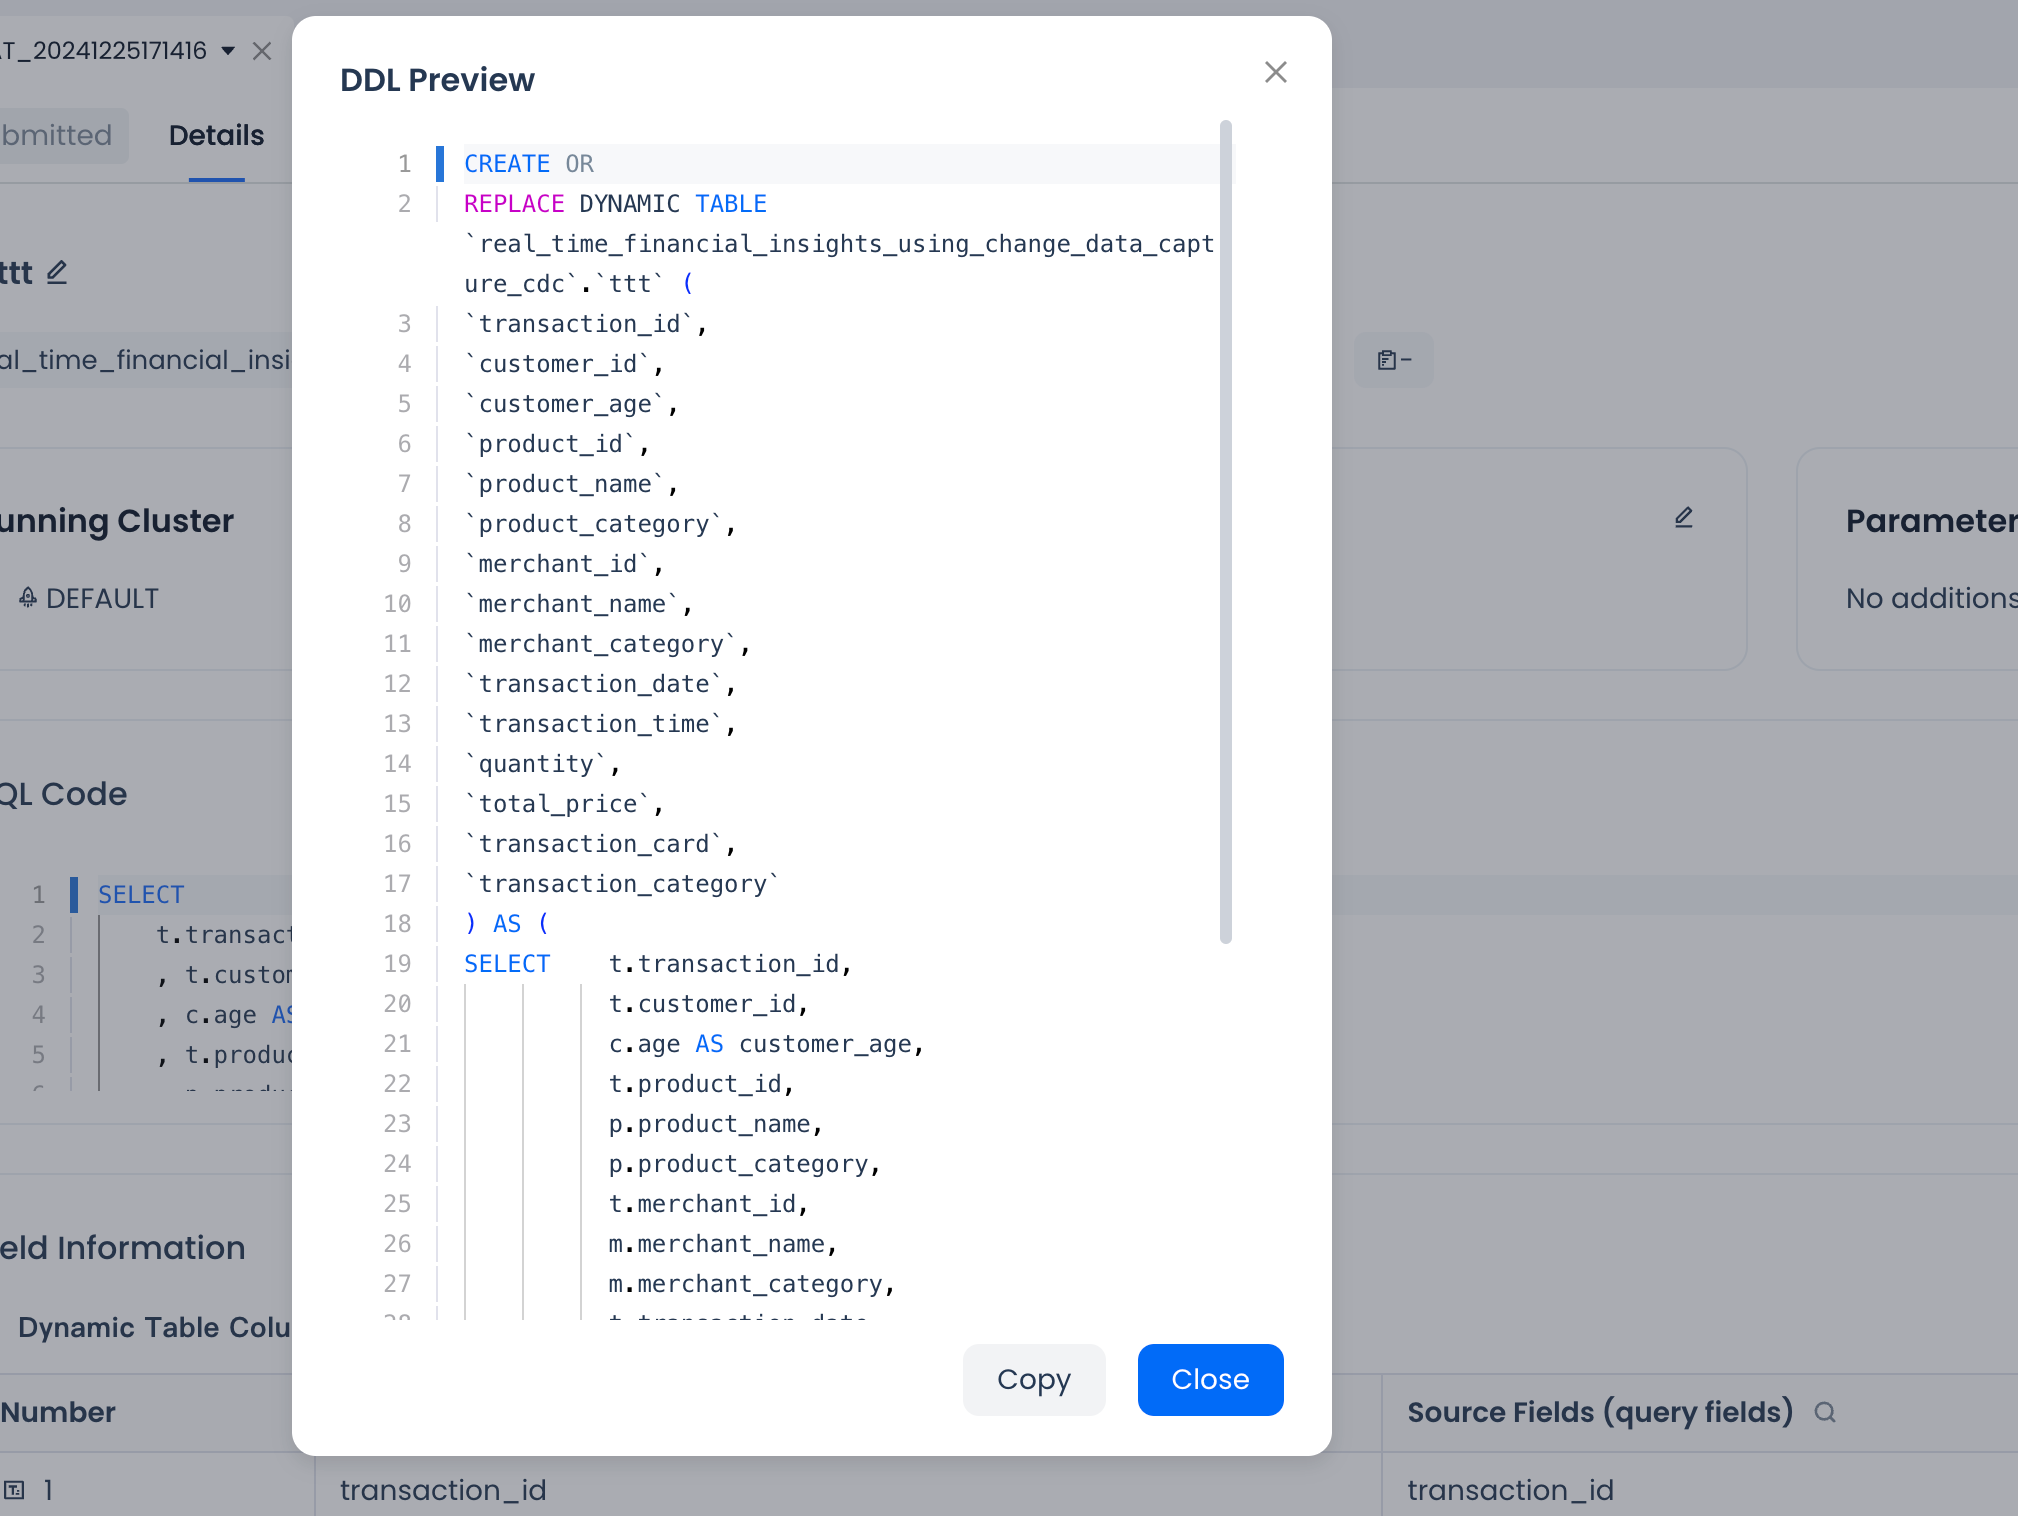Click the field type icon in row 1
Screen dimensions: 2018x1516
tap(14, 1490)
